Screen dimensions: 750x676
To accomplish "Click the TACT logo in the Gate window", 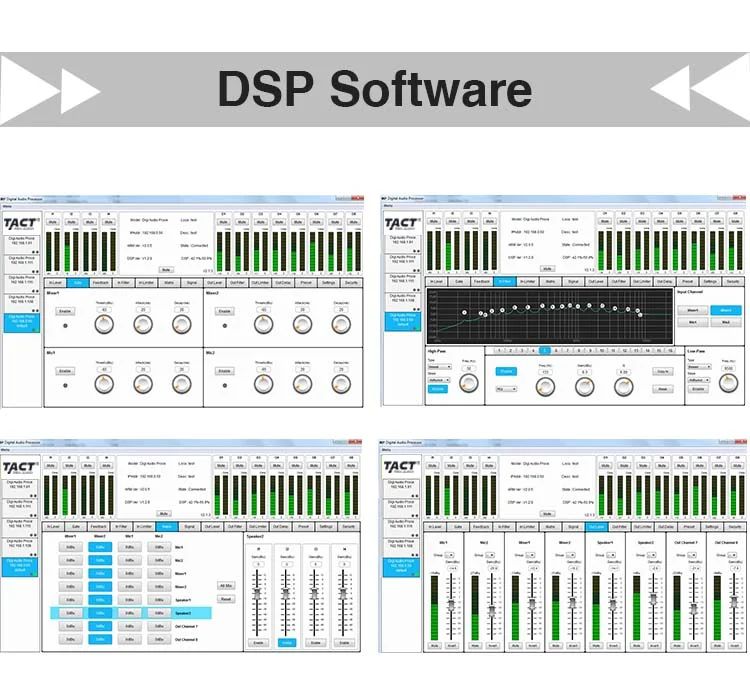I will point(21,224).
